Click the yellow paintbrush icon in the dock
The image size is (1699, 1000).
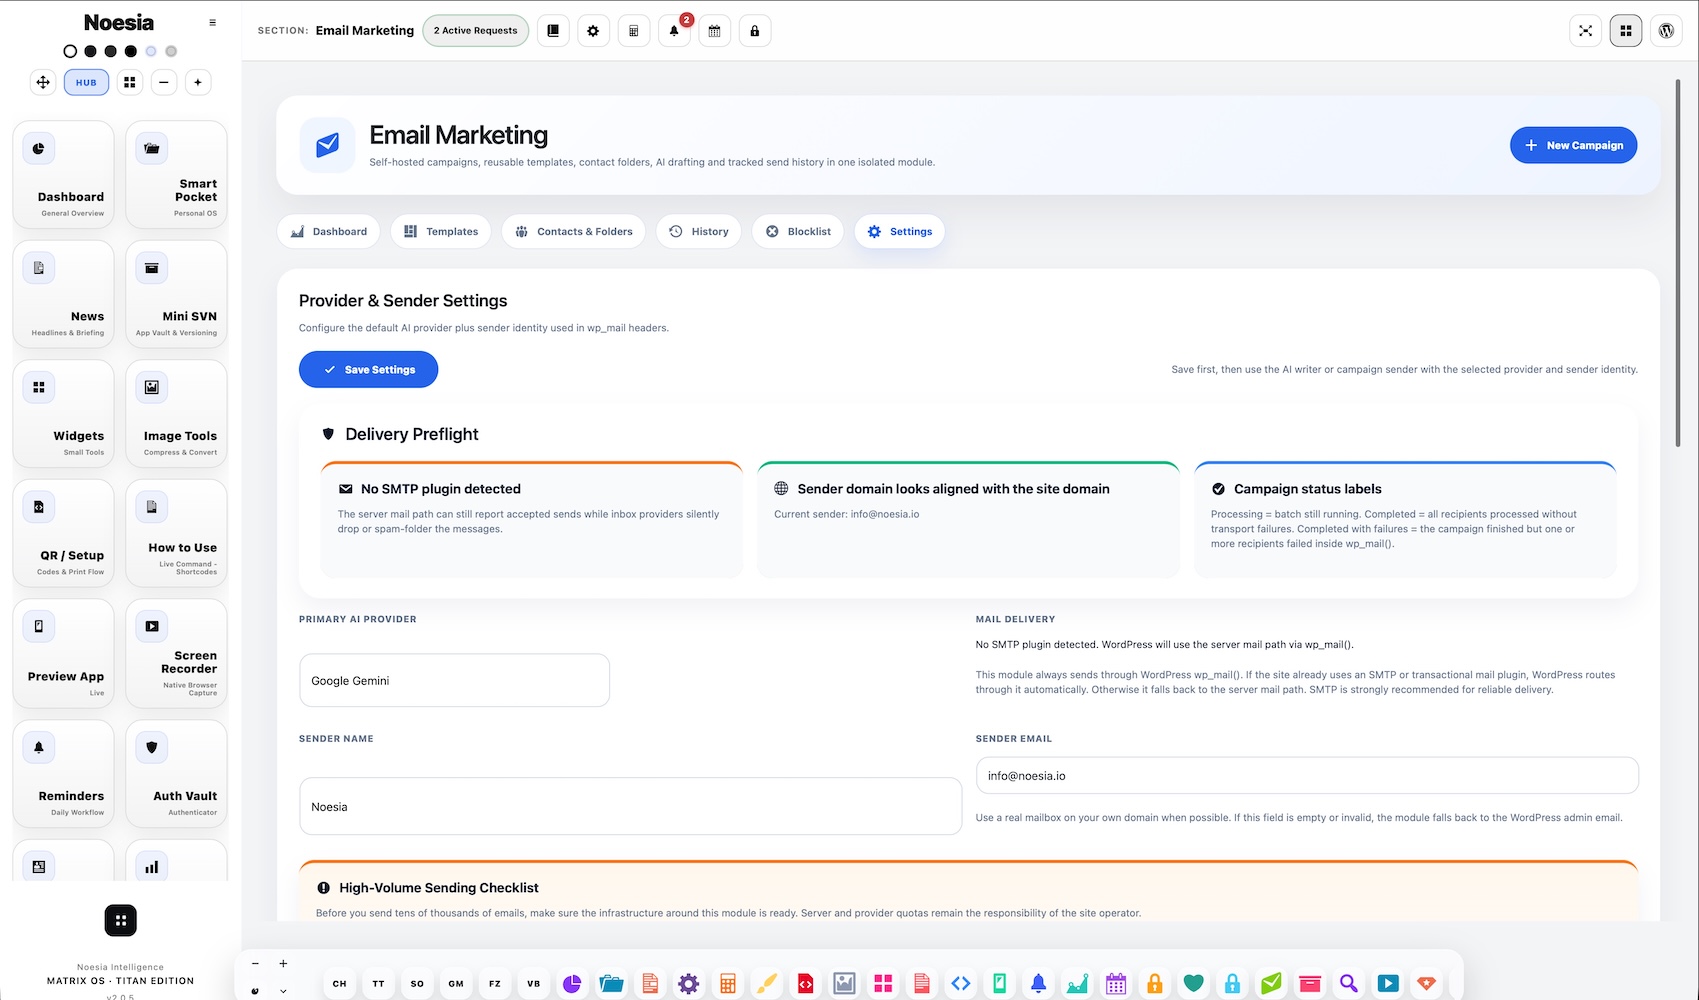point(767,984)
